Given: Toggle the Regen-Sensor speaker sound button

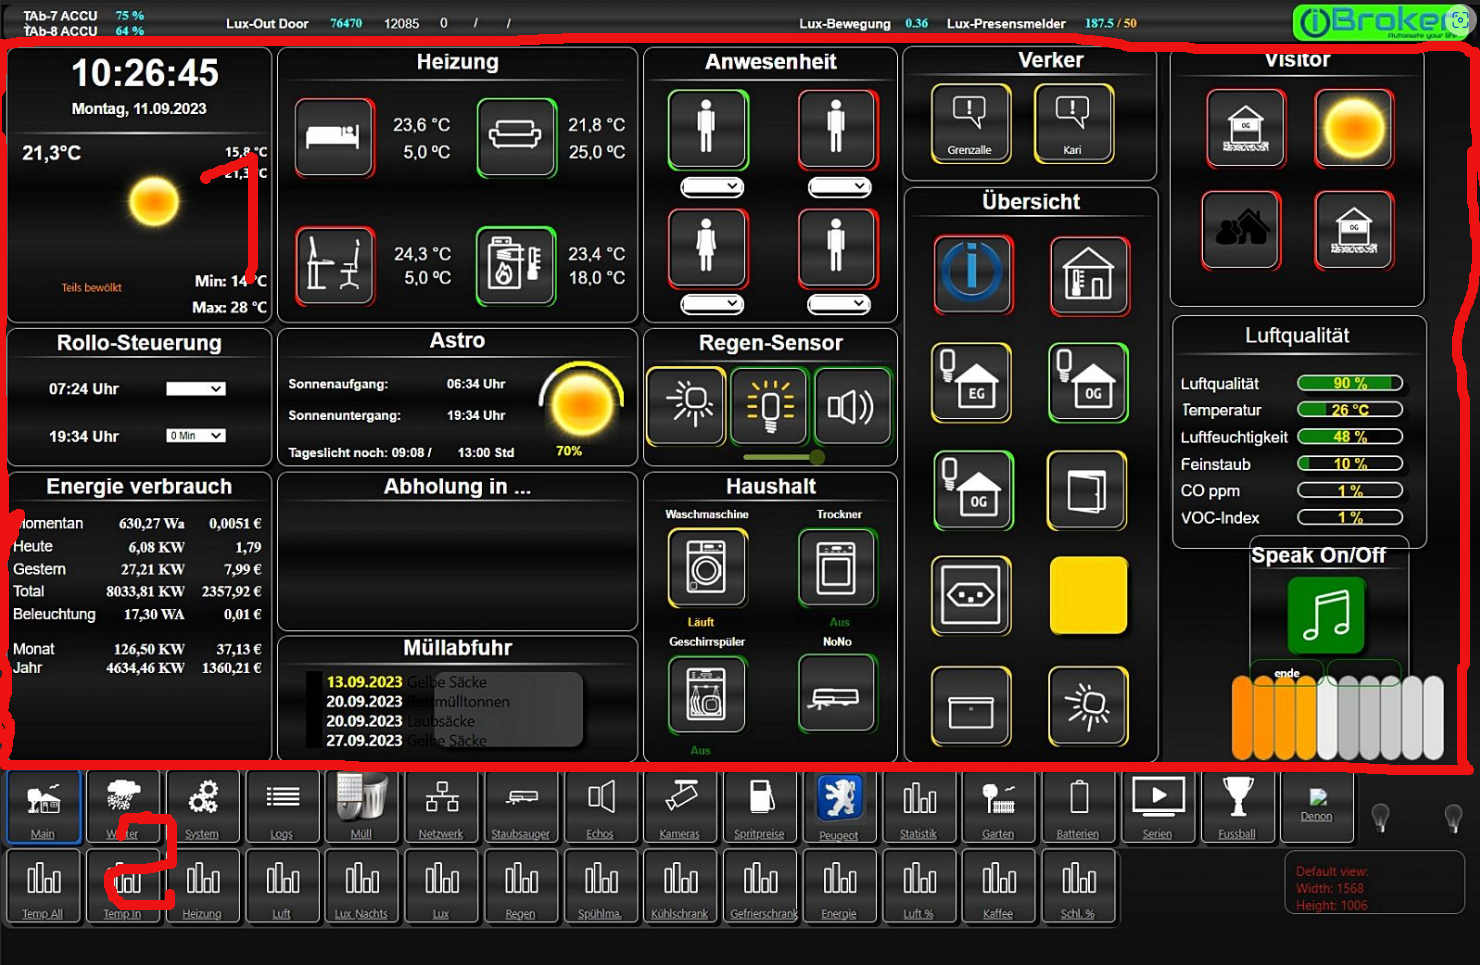Looking at the screenshot, I should tap(852, 405).
